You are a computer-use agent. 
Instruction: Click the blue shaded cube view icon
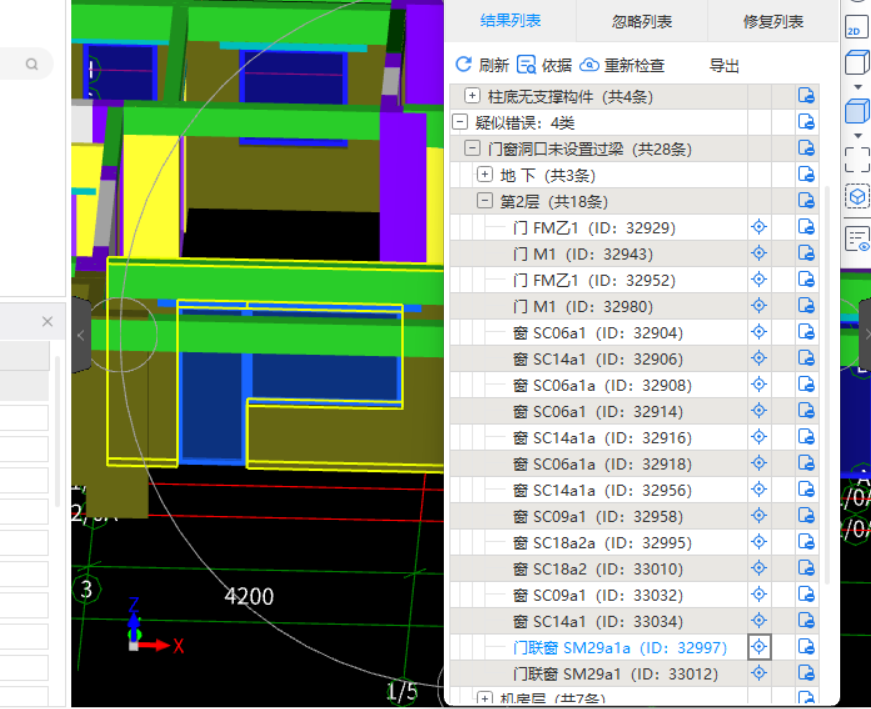(x=857, y=111)
